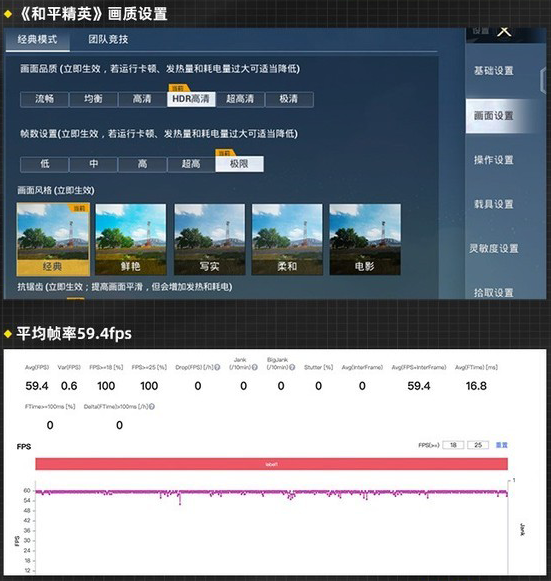Click help icon next to Jank (/10min)
This screenshot has width=551, height=581.
pos(255,368)
